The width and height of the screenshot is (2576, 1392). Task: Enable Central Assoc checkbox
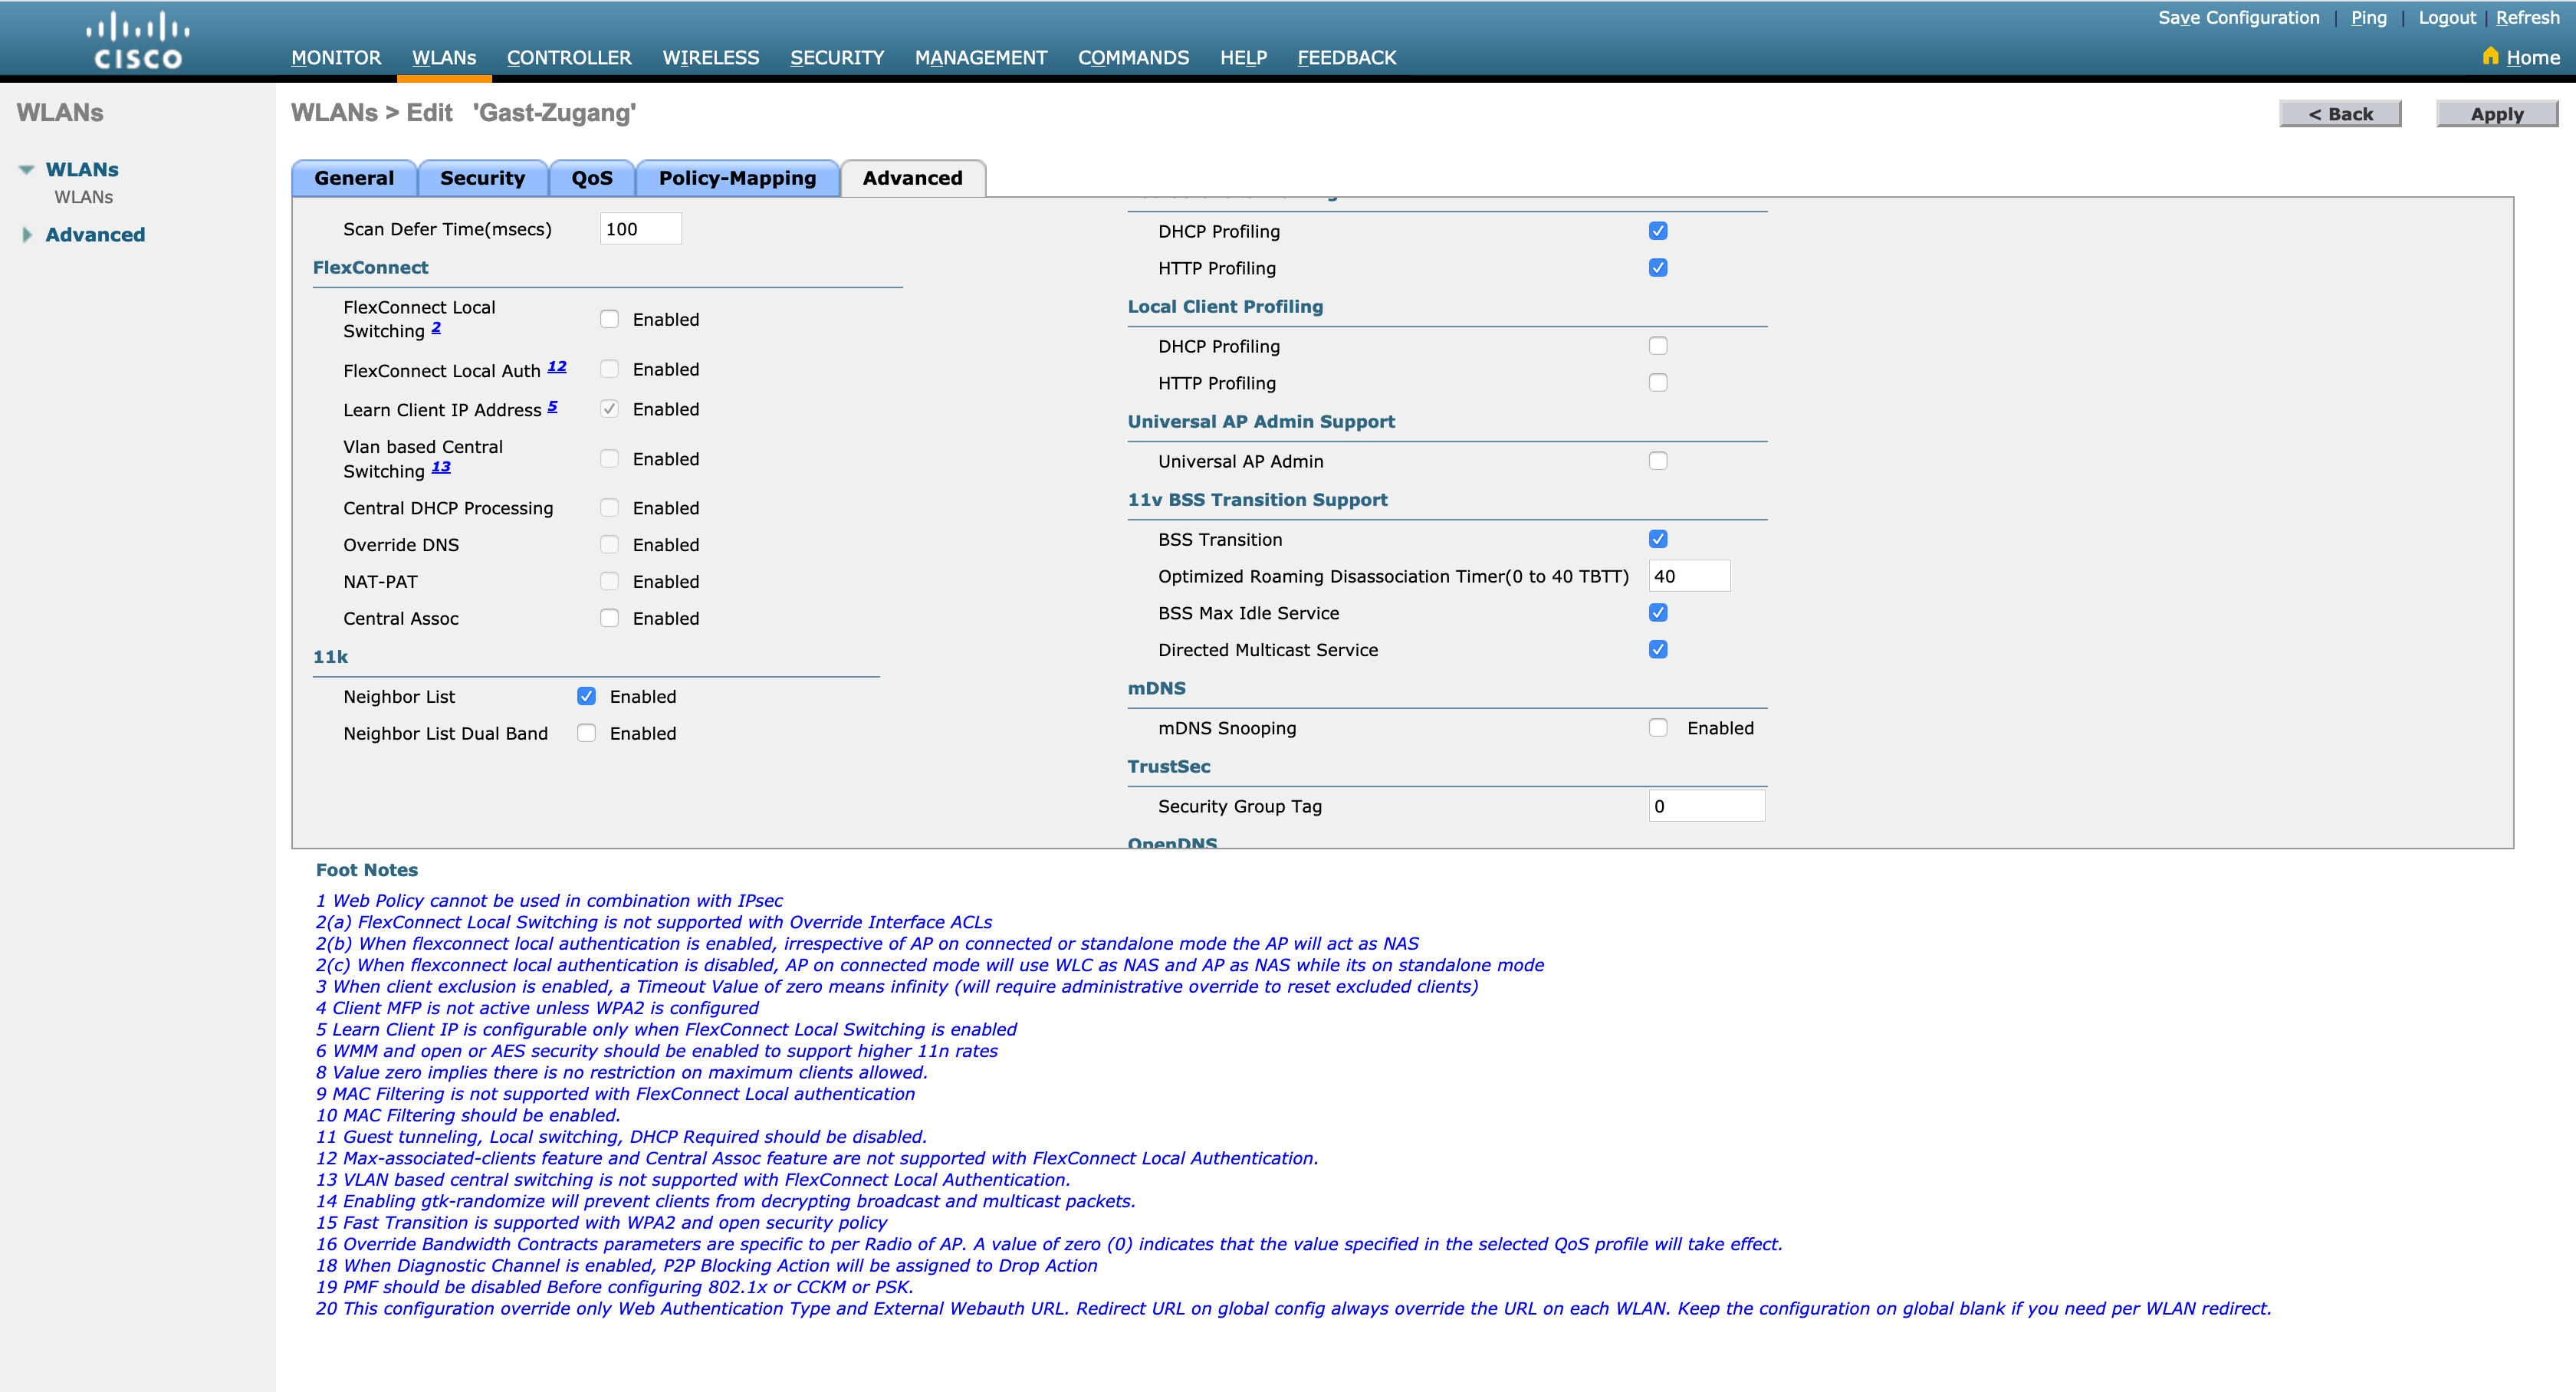coord(609,618)
